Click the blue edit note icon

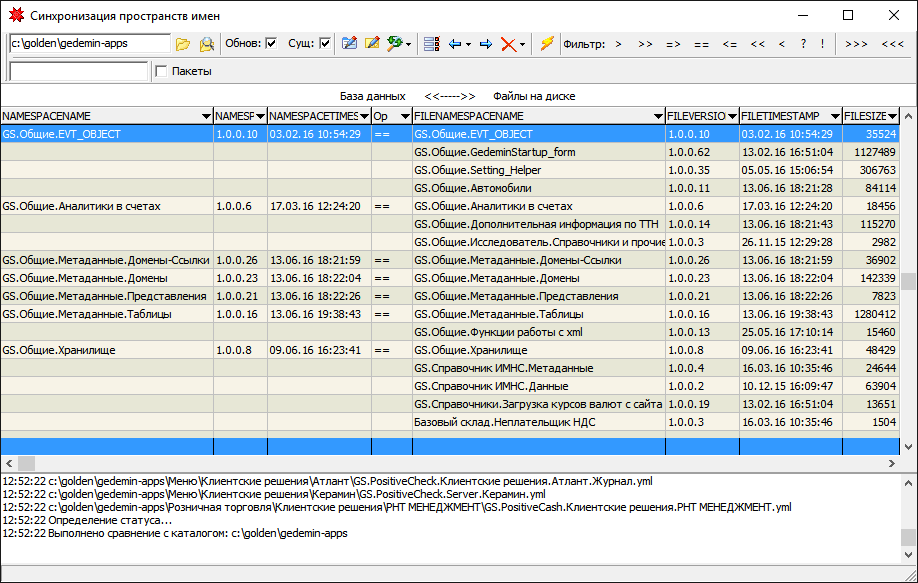click(x=349, y=44)
